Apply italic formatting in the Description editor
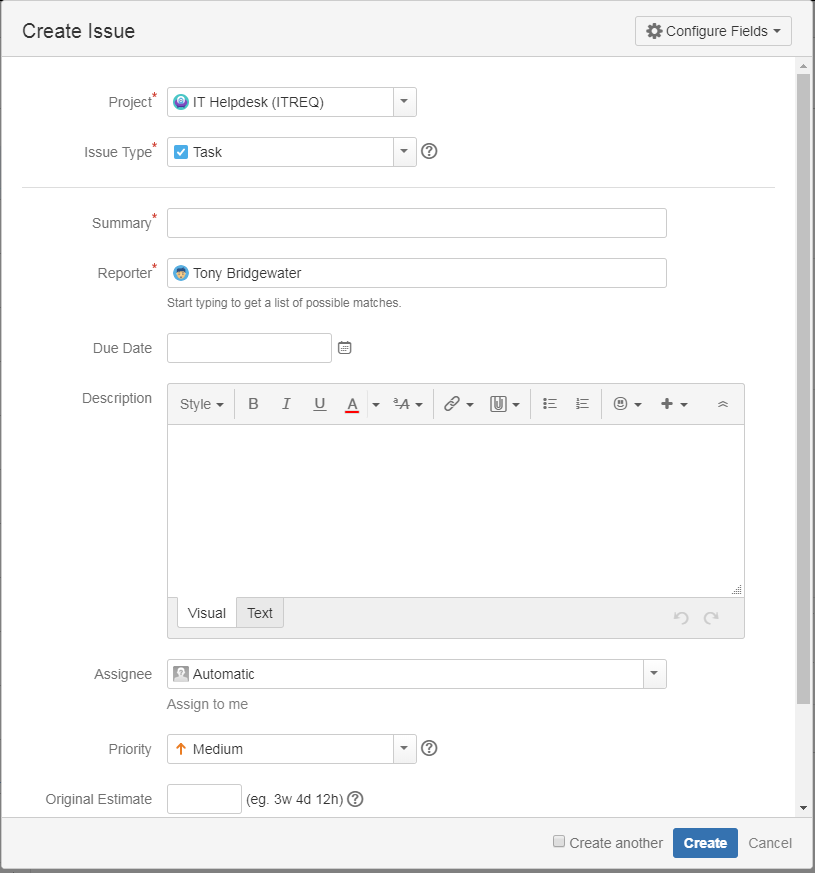 click(x=286, y=403)
